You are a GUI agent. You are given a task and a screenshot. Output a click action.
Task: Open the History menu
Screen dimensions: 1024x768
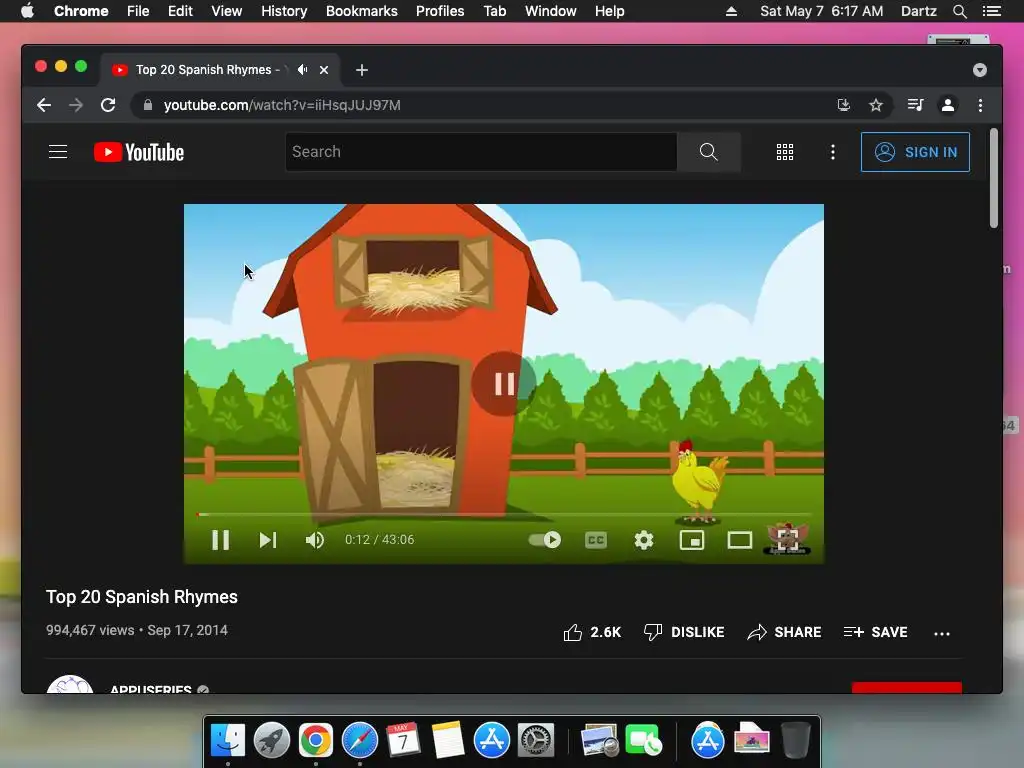pos(284,11)
